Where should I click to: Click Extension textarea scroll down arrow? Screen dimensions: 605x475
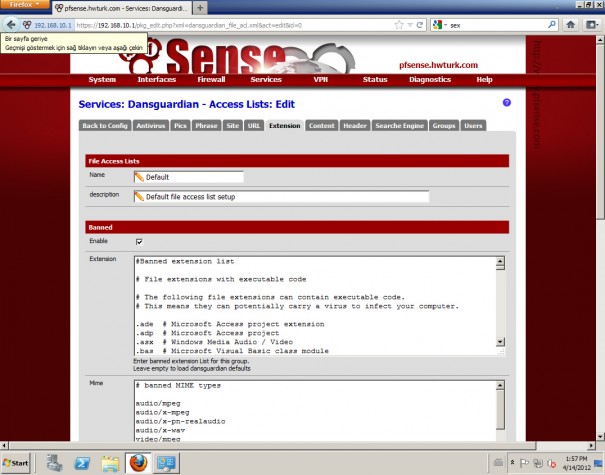[x=500, y=342]
